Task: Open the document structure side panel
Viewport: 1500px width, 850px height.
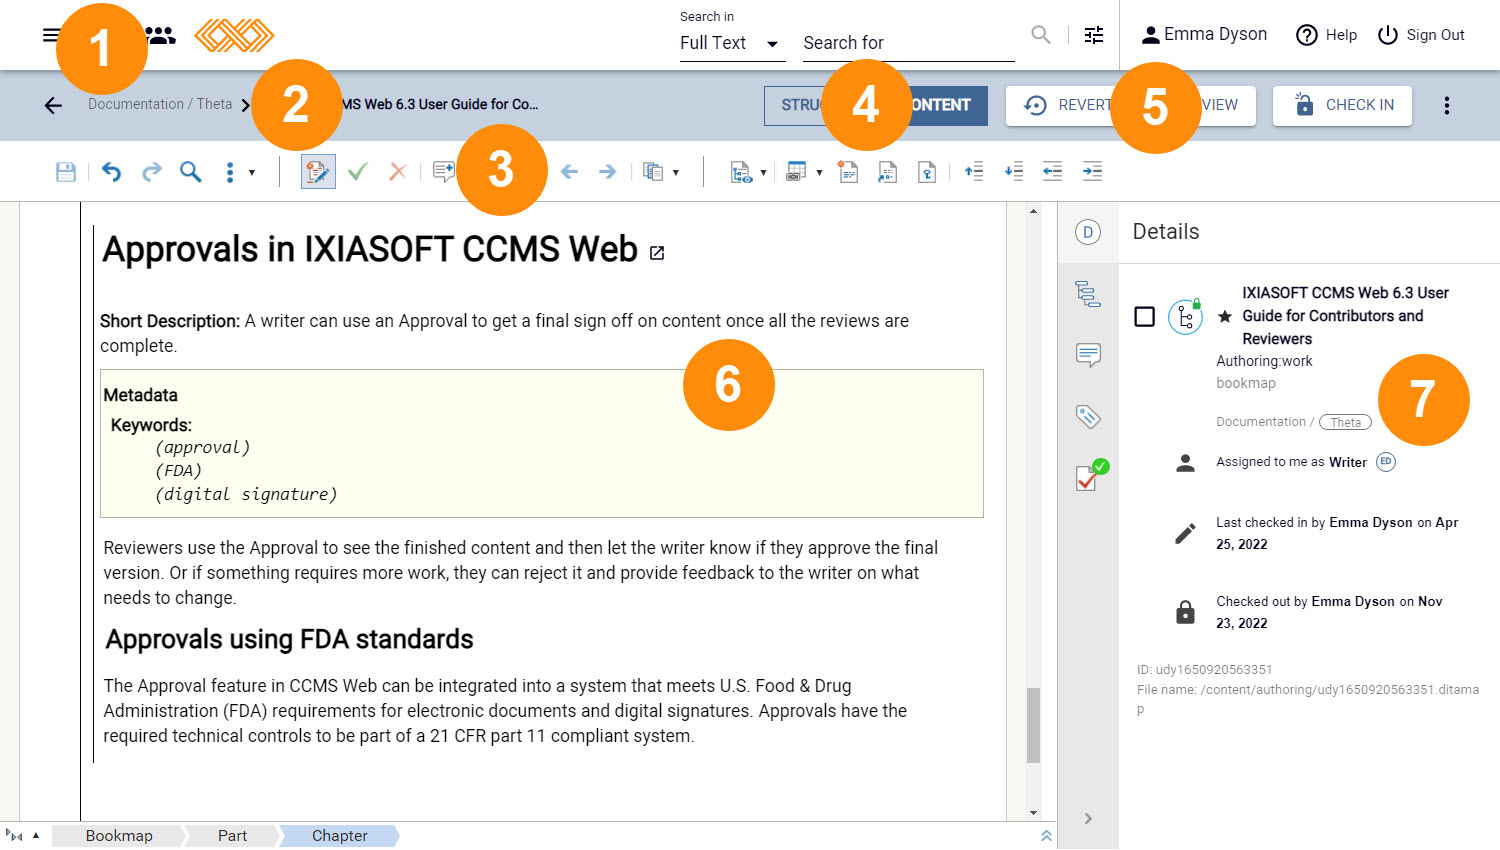Action: click(1088, 293)
